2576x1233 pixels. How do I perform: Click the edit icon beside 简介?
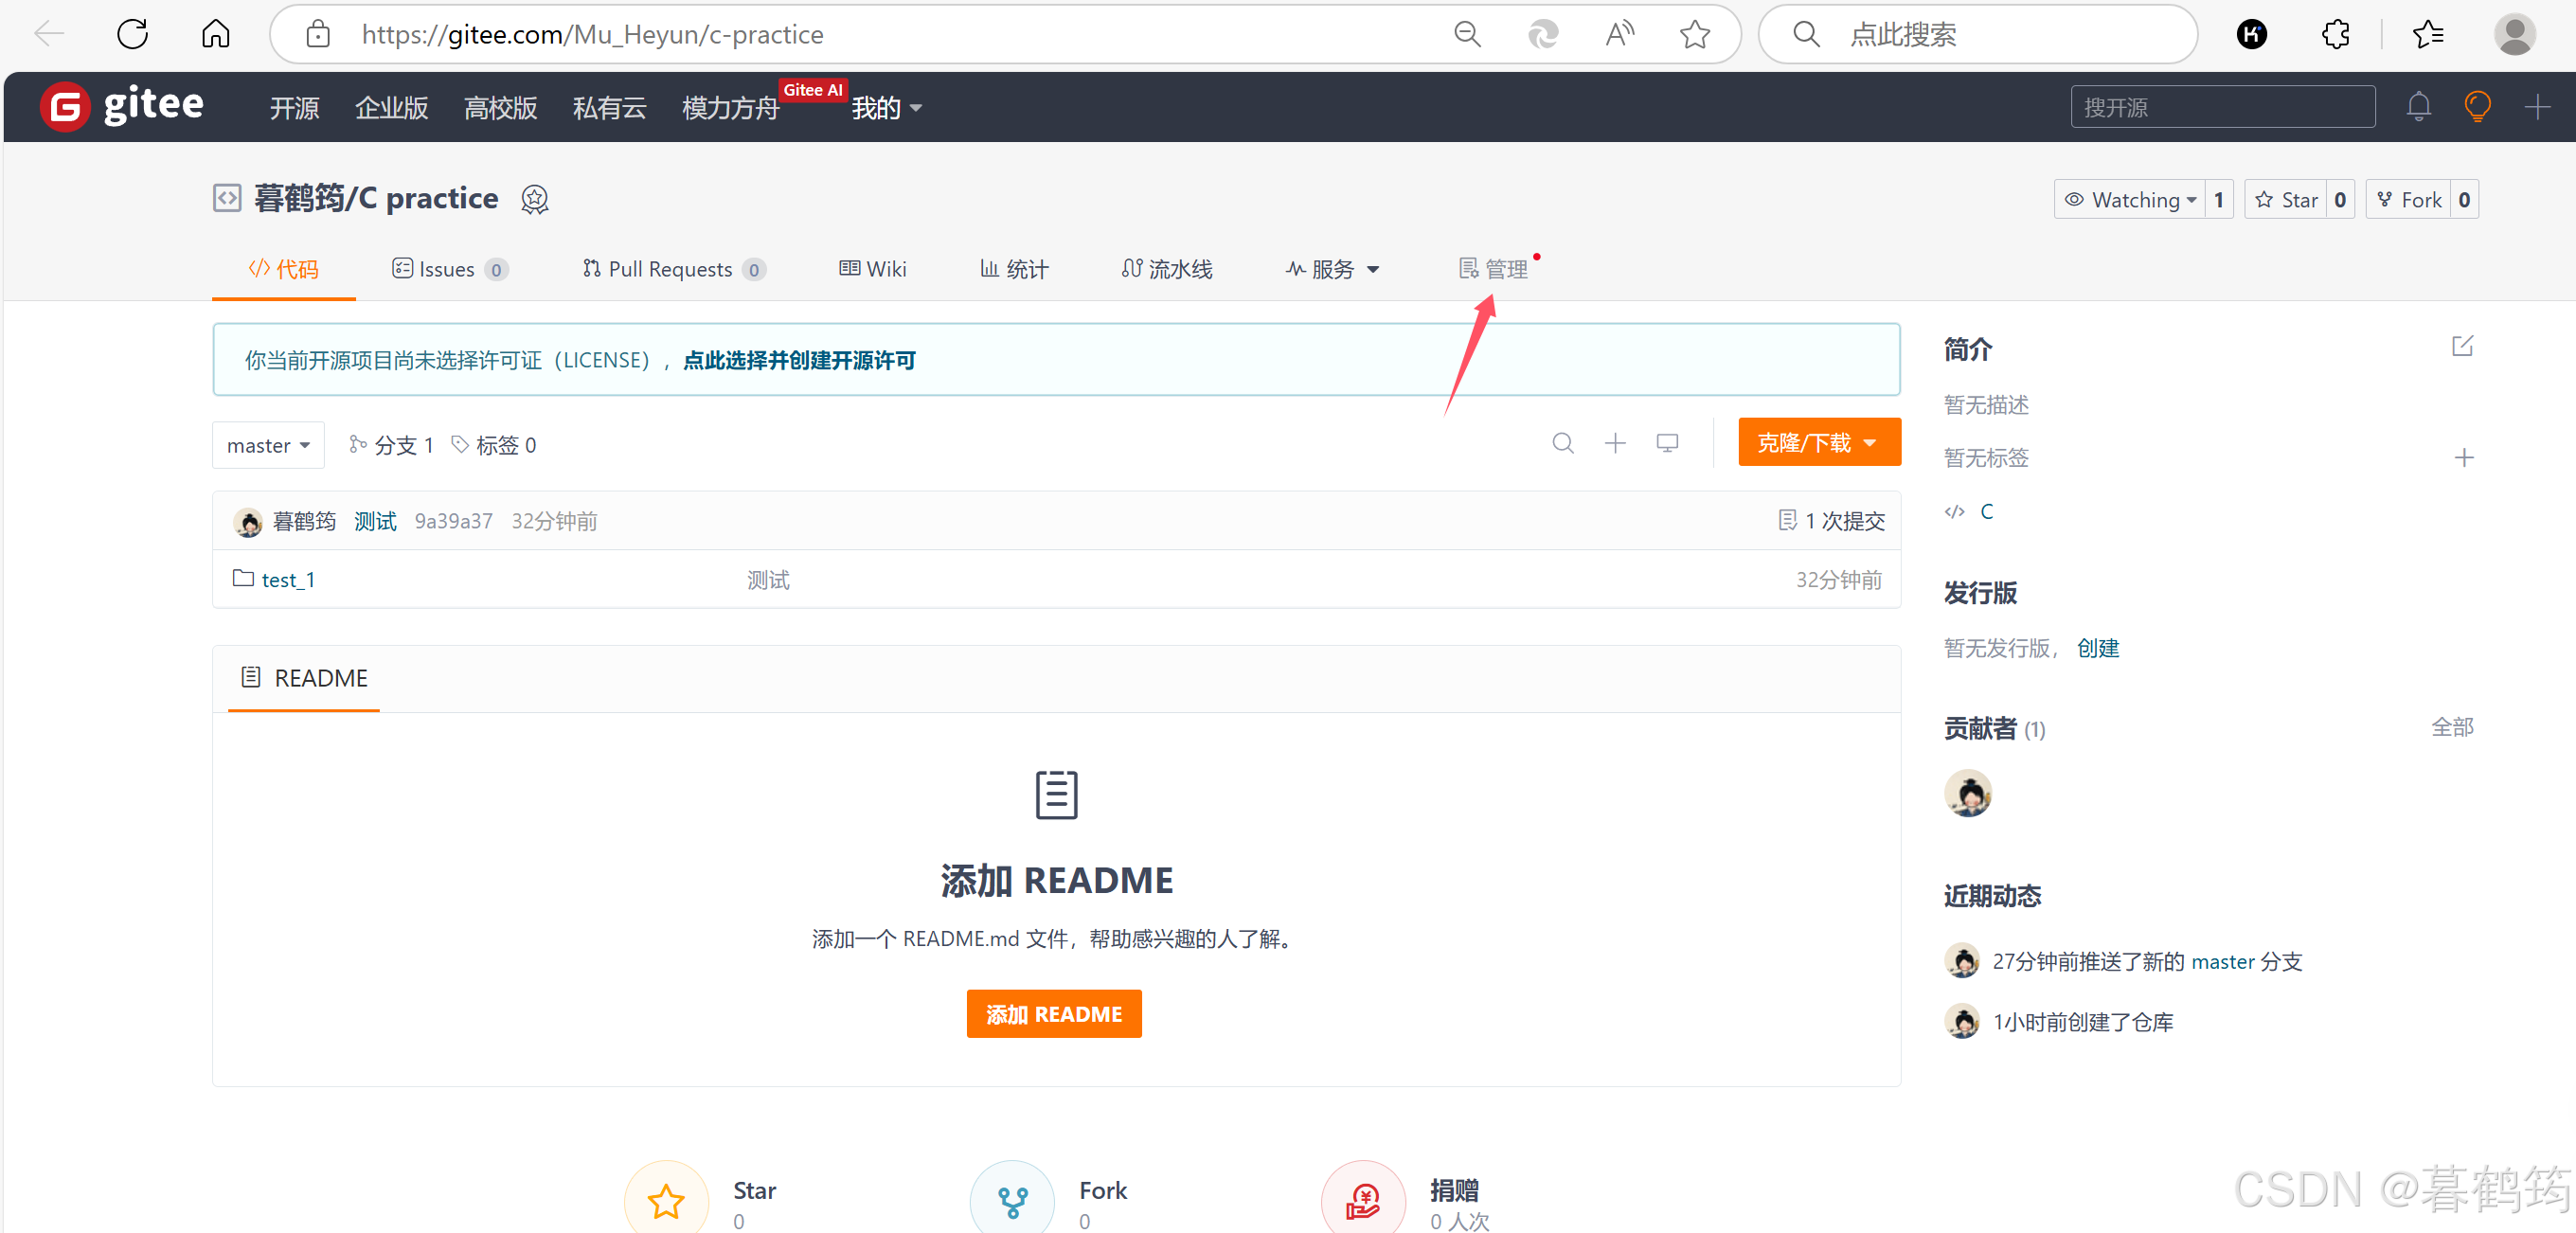point(2462,346)
